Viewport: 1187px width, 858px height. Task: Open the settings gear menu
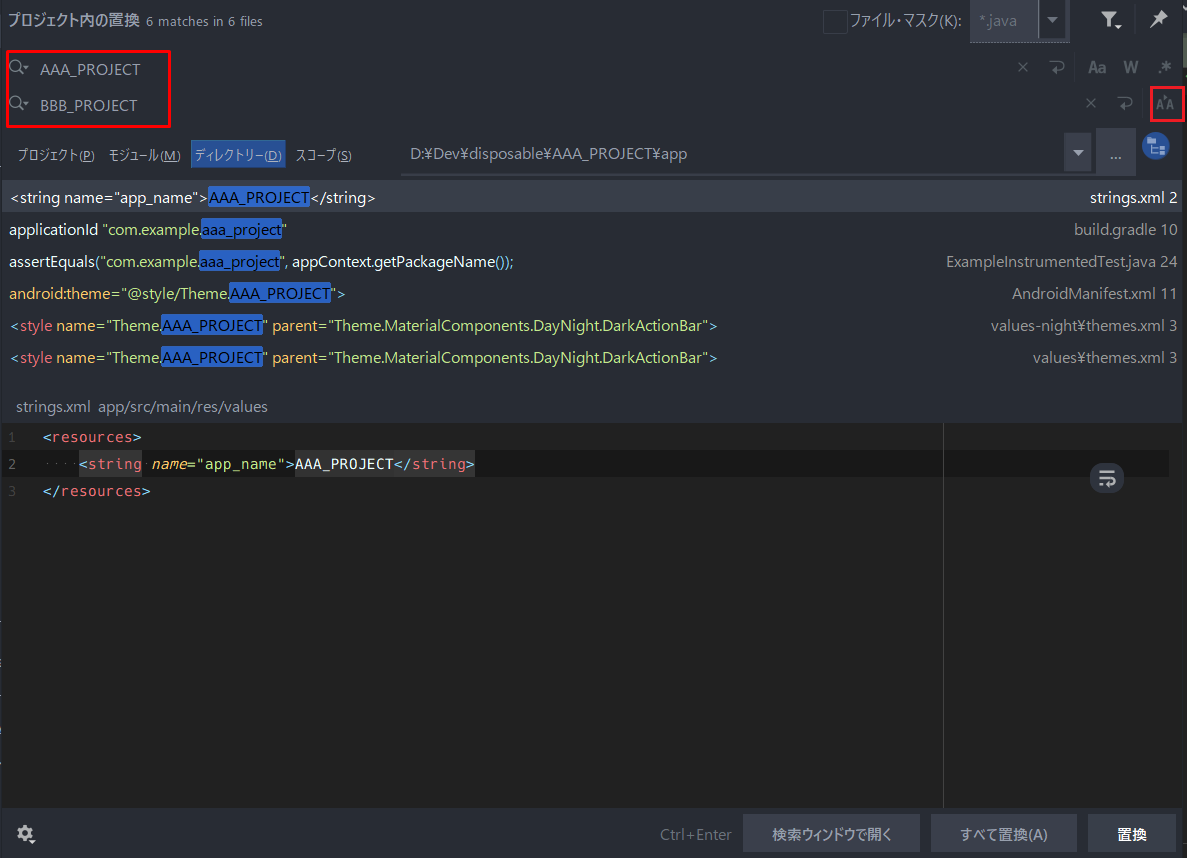point(26,834)
